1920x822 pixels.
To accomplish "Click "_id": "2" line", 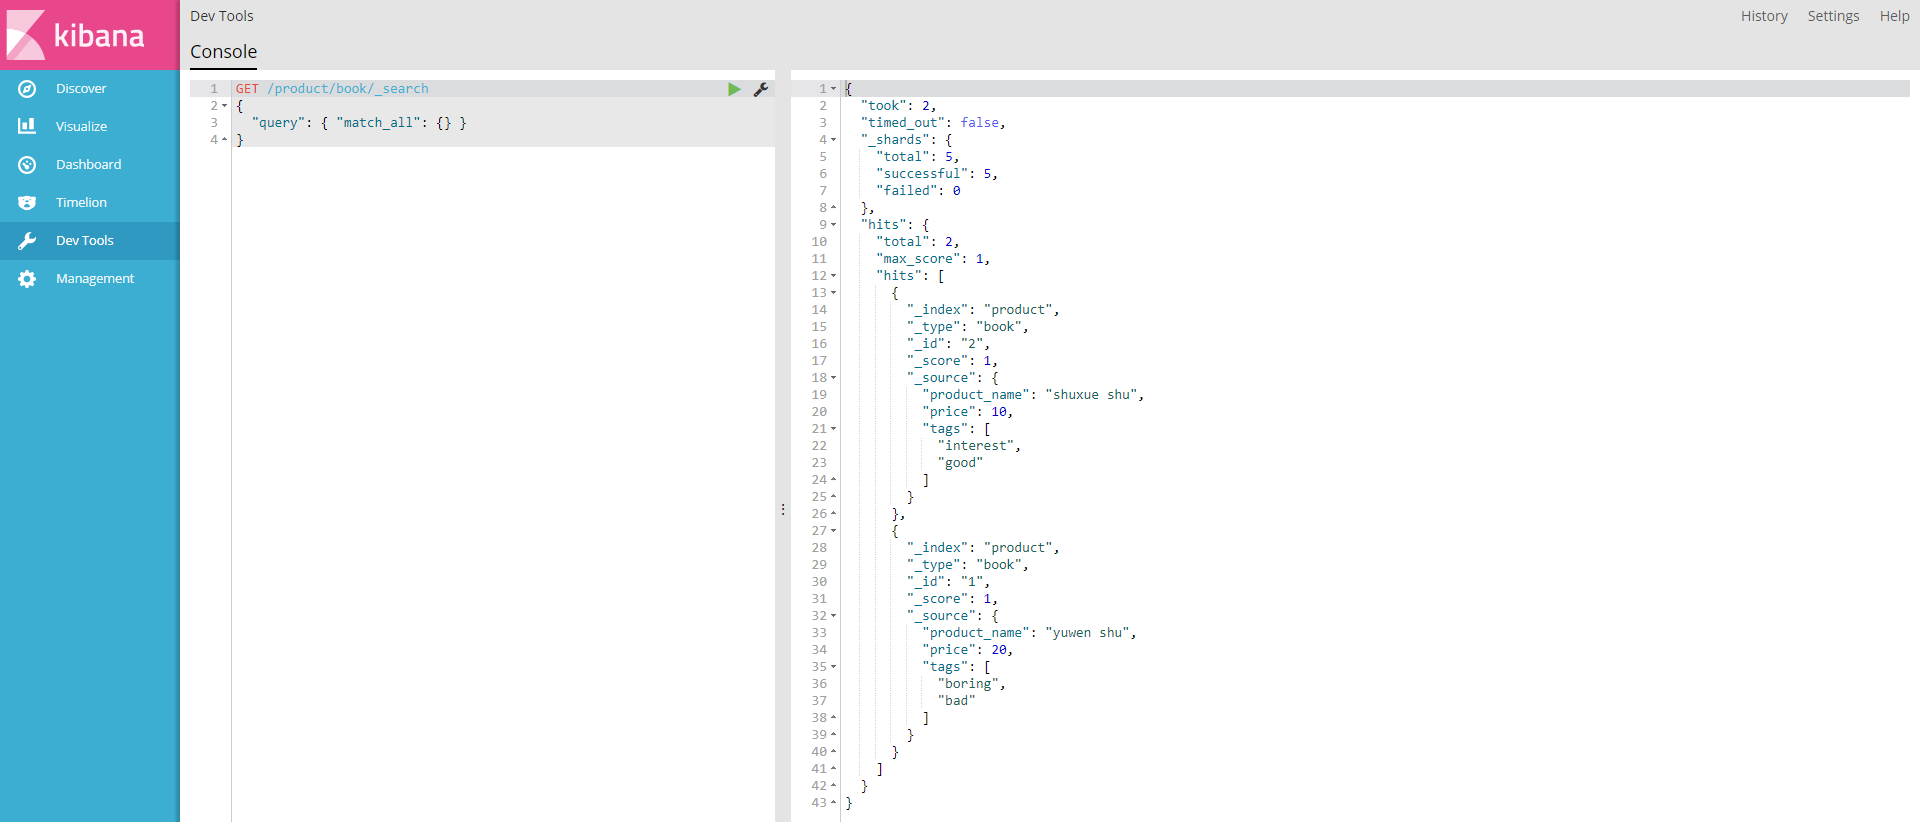I will click(x=948, y=344).
